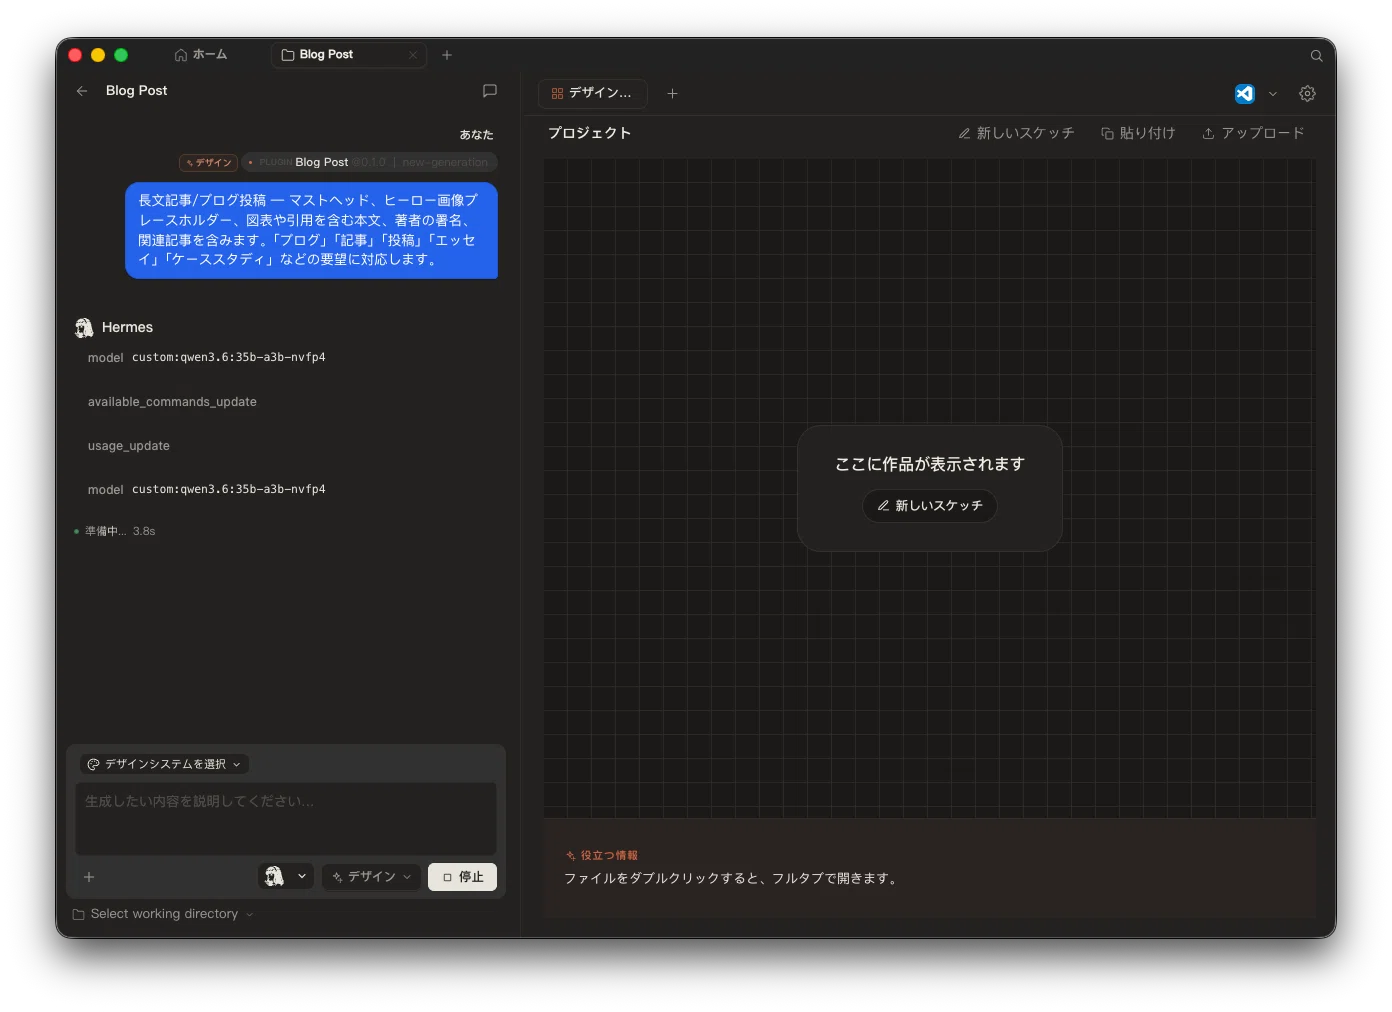Open the chat bubble icon in header

pyautogui.click(x=490, y=91)
